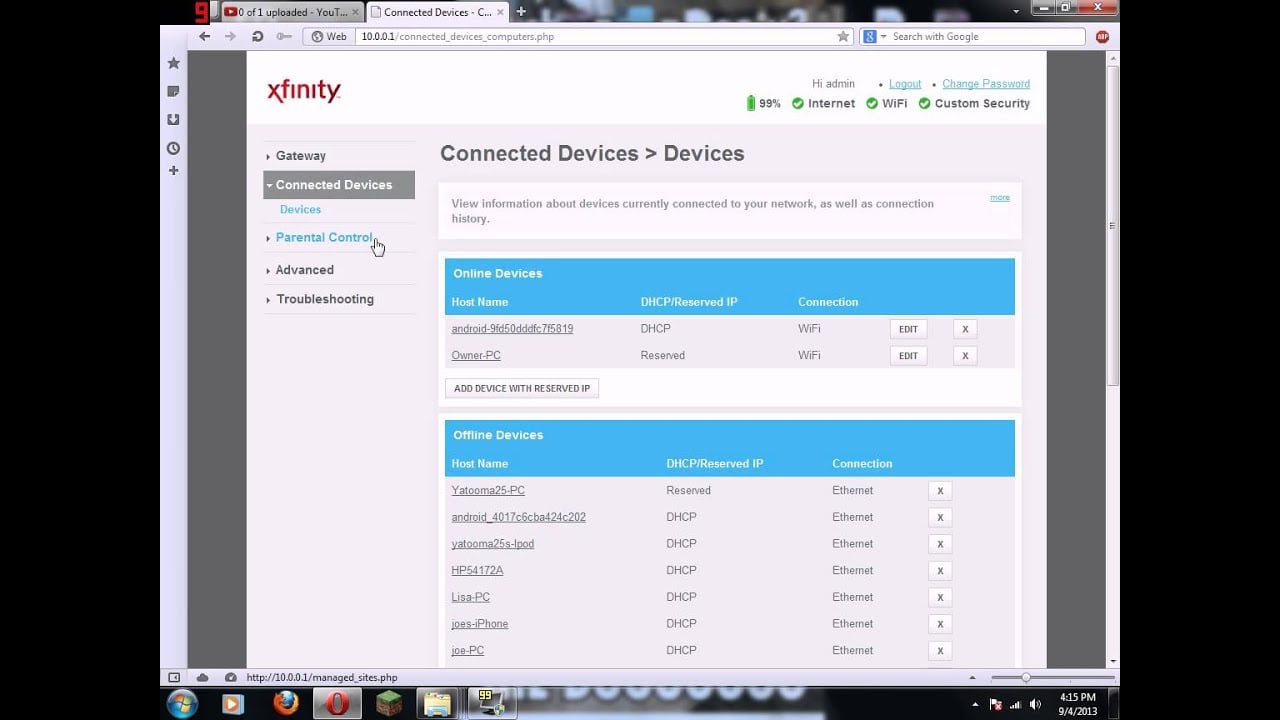
Task: Add a panel with the plus icon
Action: pos(173,171)
